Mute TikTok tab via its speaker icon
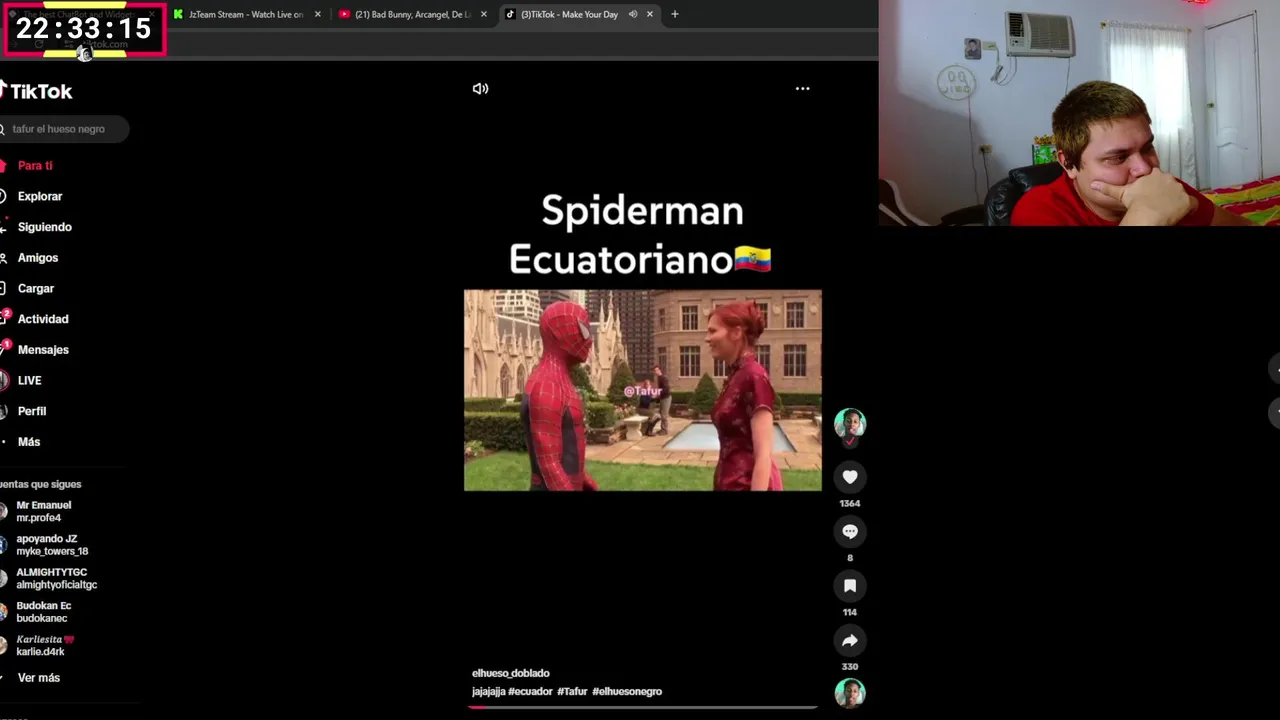The image size is (1280, 720). pyautogui.click(x=633, y=14)
